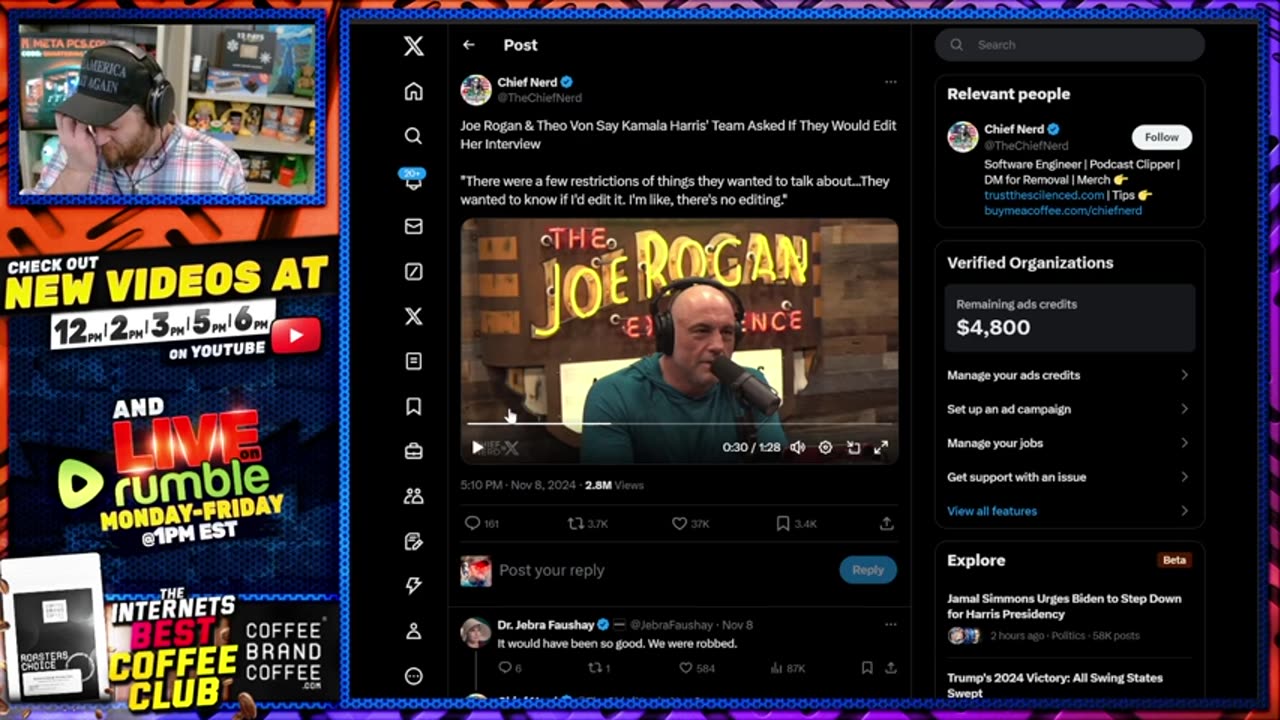This screenshot has height=720, width=1280.
Task: Go to Home in X sidebar
Action: click(x=414, y=91)
